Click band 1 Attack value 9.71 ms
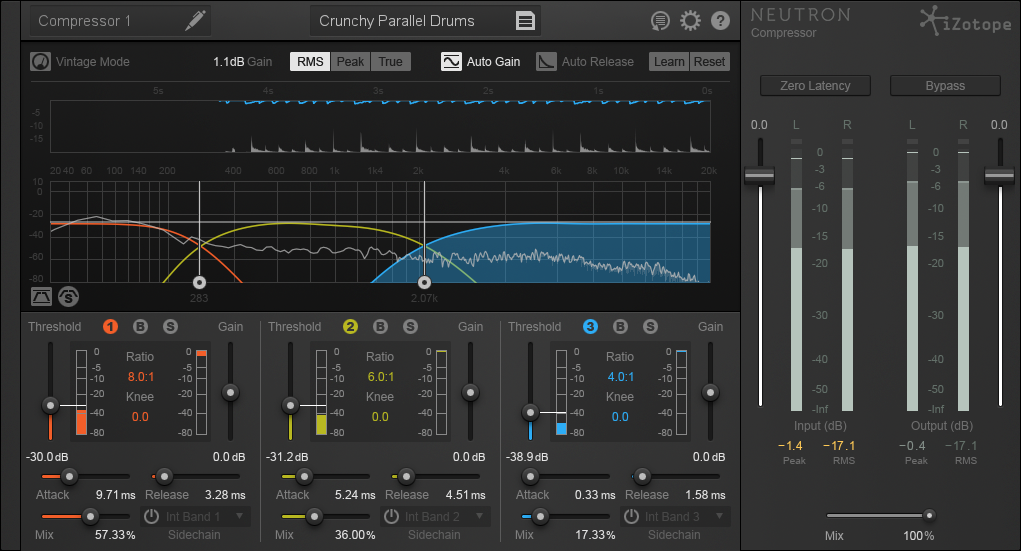1021x551 pixels. 115,495
